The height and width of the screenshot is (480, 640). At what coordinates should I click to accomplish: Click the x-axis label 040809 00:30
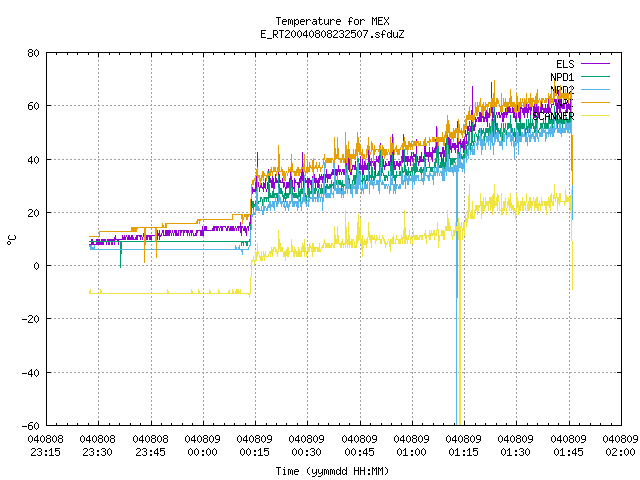tap(307, 446)
